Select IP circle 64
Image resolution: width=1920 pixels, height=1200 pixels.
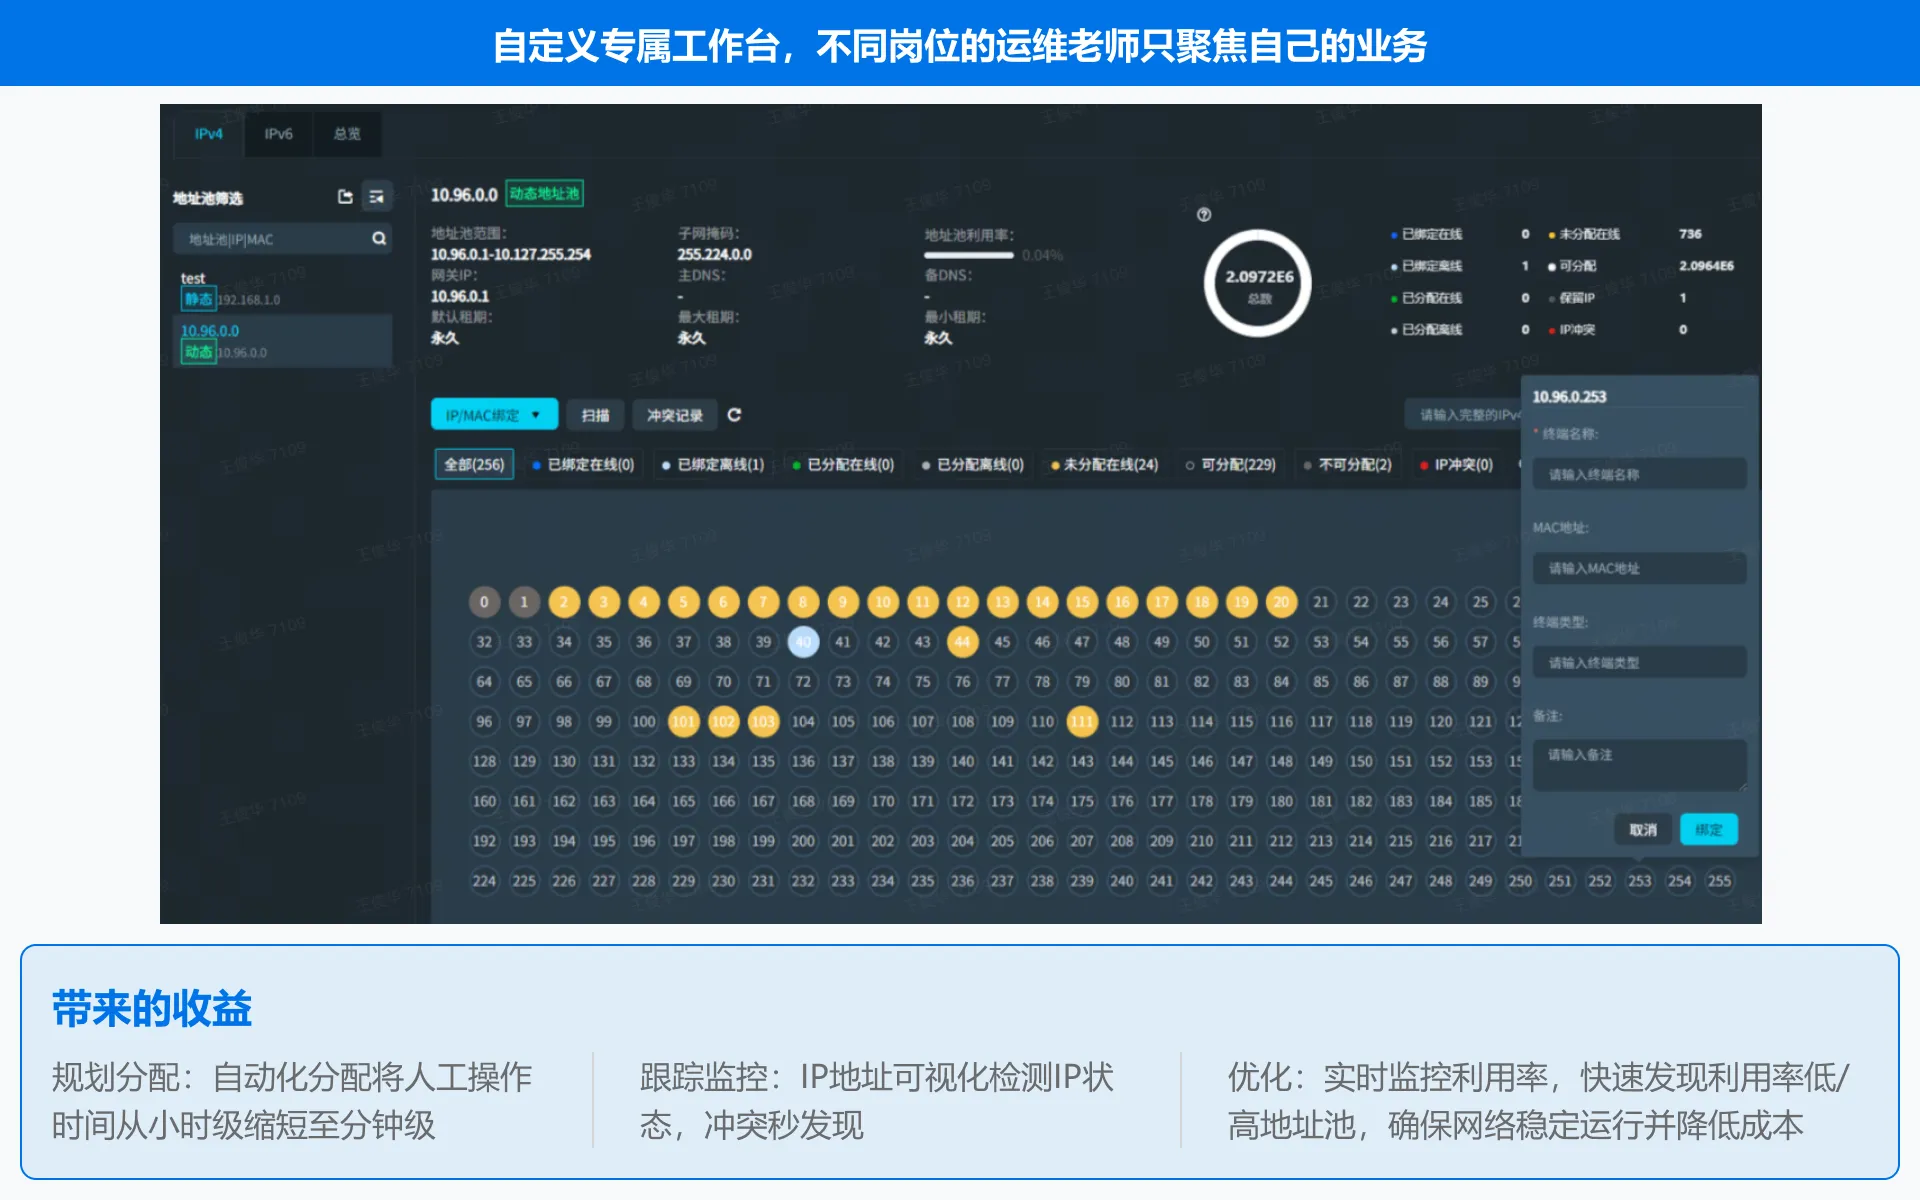coord(484,682)
